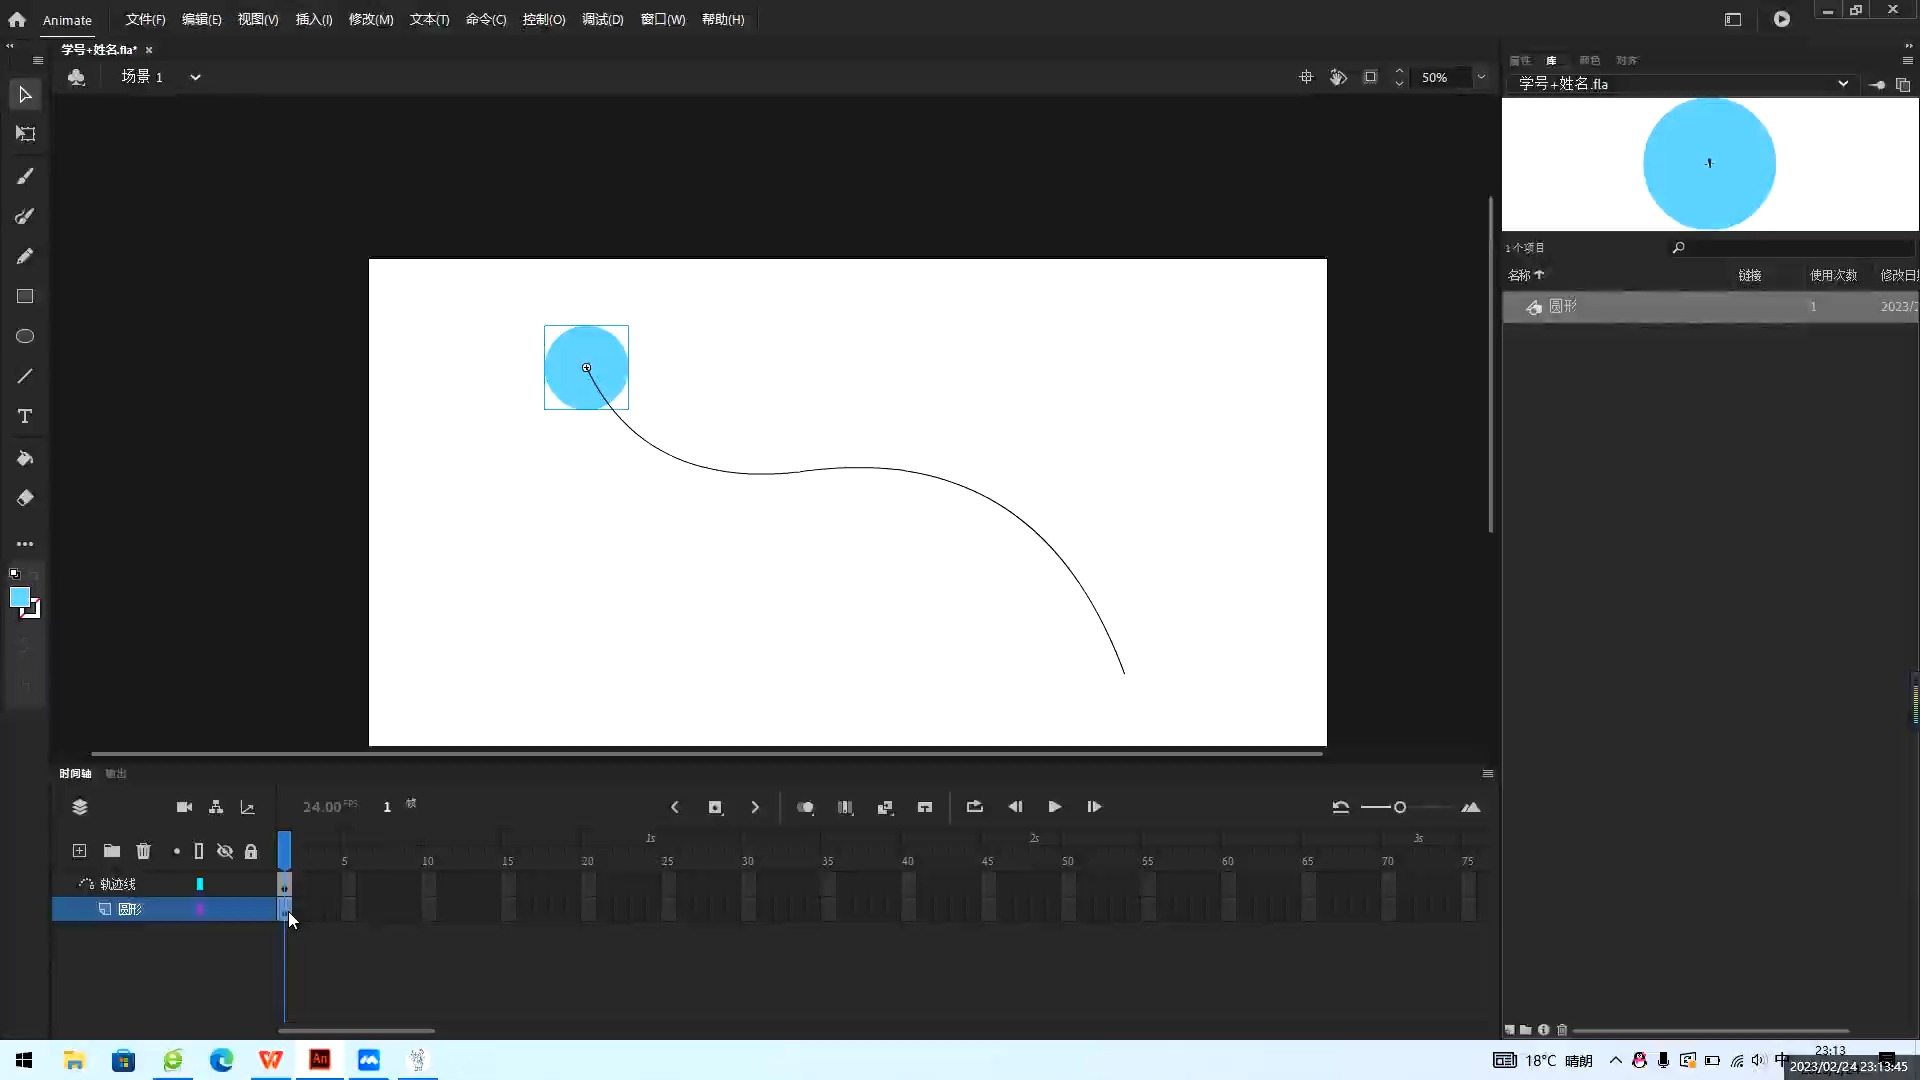Create a new layer in timeline

click(x=79, y=851)
